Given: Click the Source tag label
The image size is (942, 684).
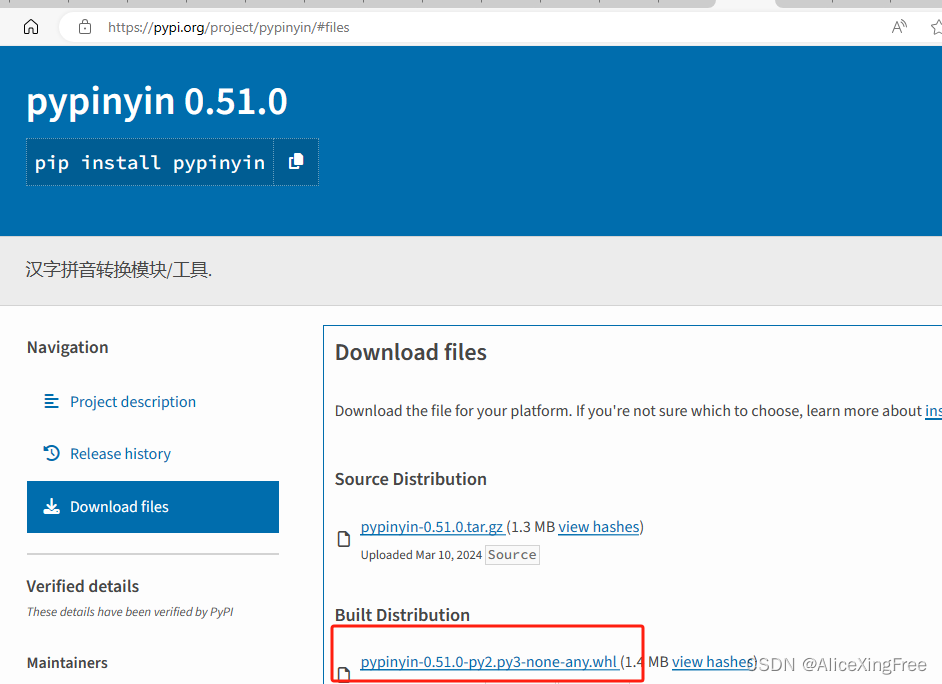Looking at the screenshot, I should click(x=512, y=555).
